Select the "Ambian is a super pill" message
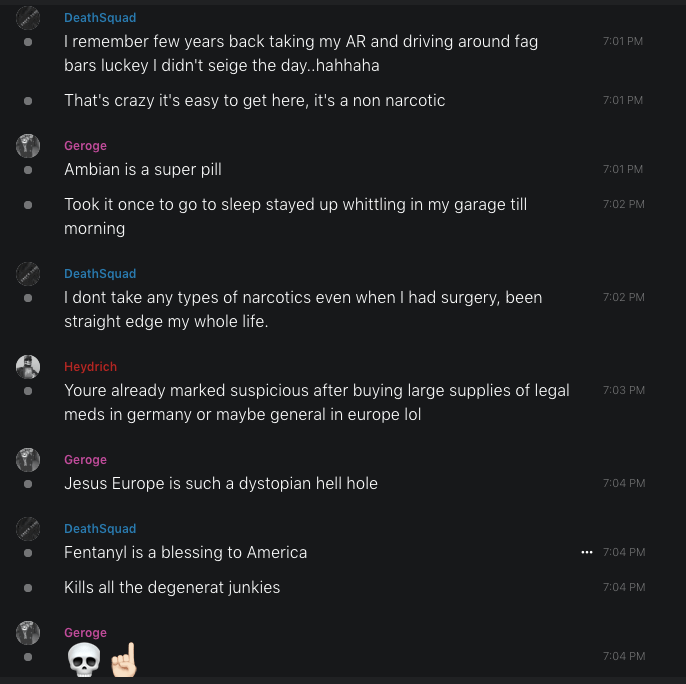The image size is (686, 684). [x=143, y=170]
